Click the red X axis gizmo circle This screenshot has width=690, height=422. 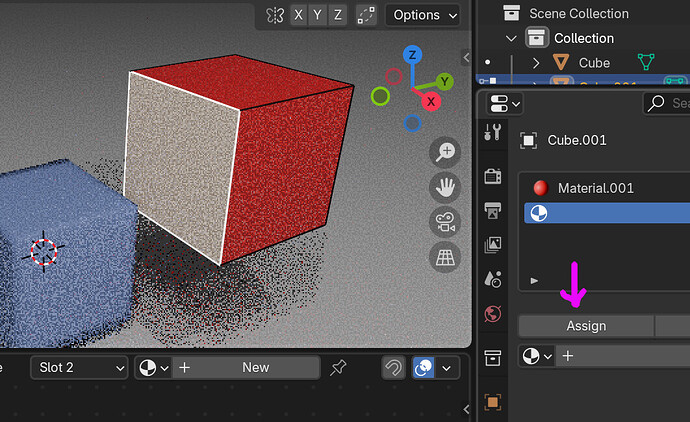[x=431, y=102]
